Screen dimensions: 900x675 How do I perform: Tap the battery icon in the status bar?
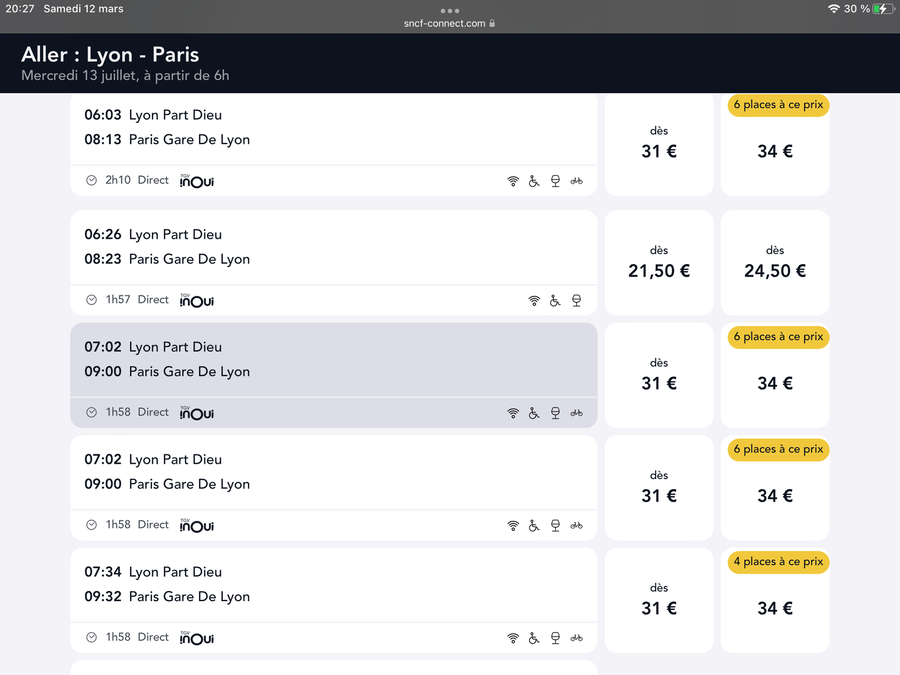pos(883,9)
